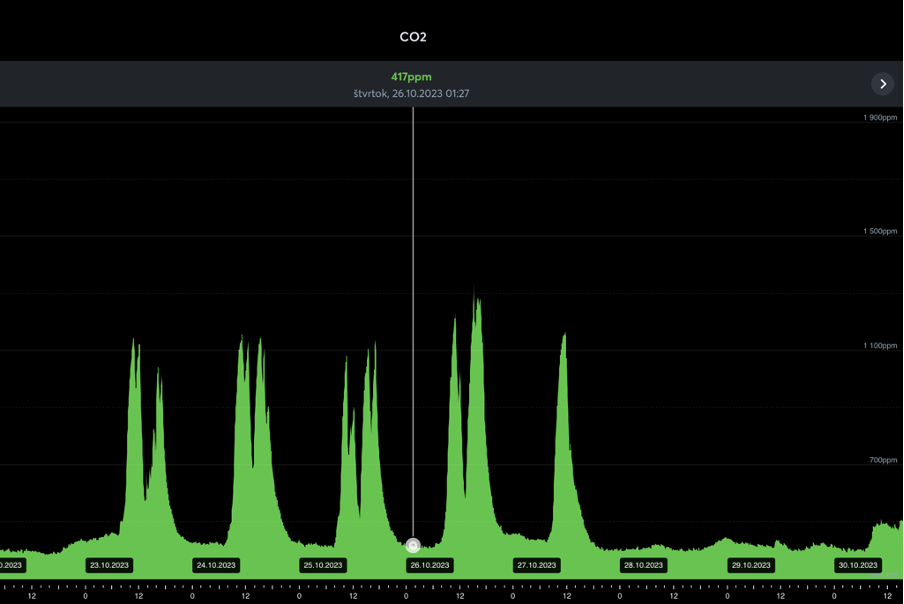
Task: Choose the 28.10.2023 date label
Action: point(643,565)
